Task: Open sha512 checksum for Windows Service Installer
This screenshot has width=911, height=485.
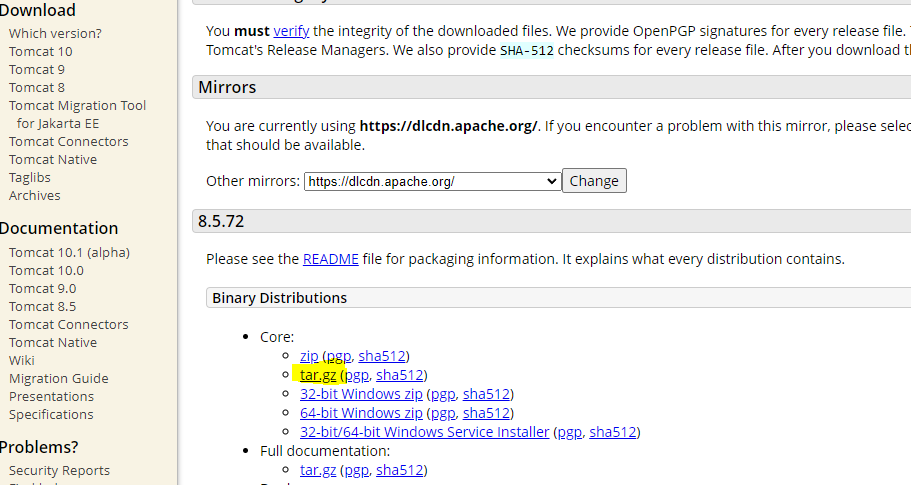Action: [x=613, y=432]
